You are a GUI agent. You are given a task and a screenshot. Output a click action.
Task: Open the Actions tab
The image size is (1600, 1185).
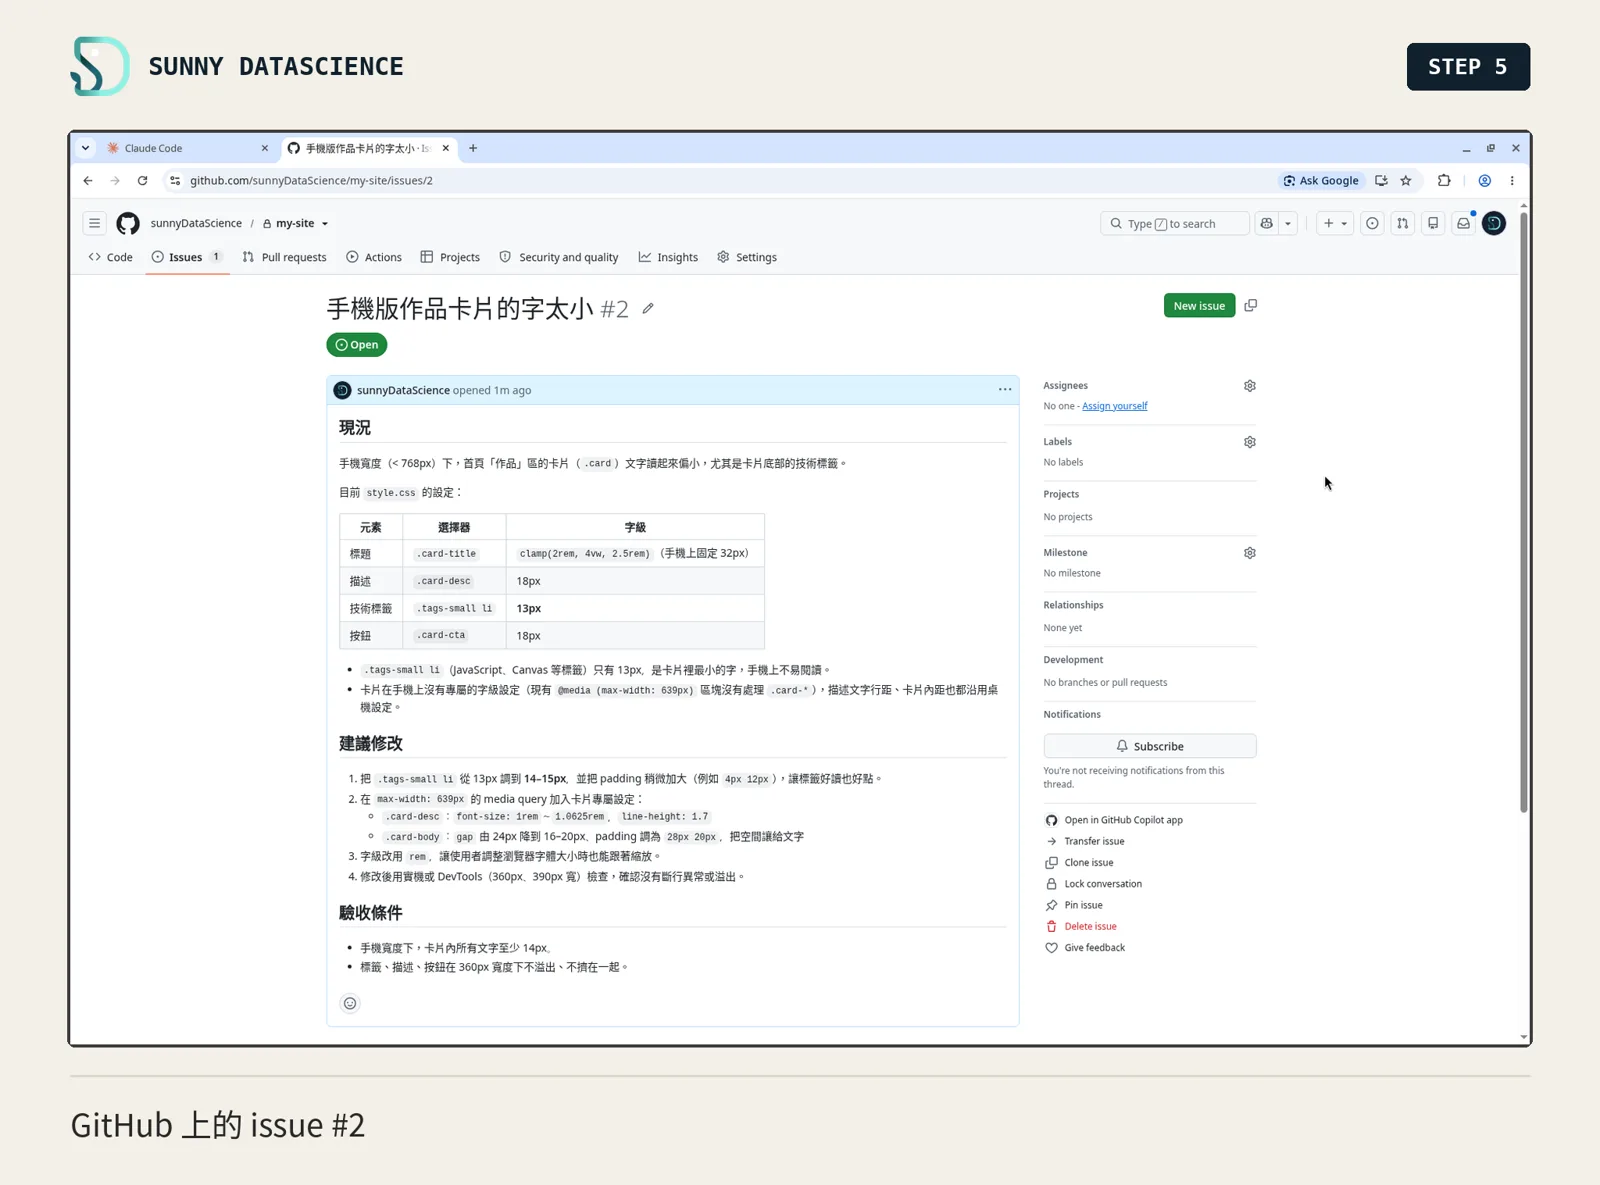[374, 258]
